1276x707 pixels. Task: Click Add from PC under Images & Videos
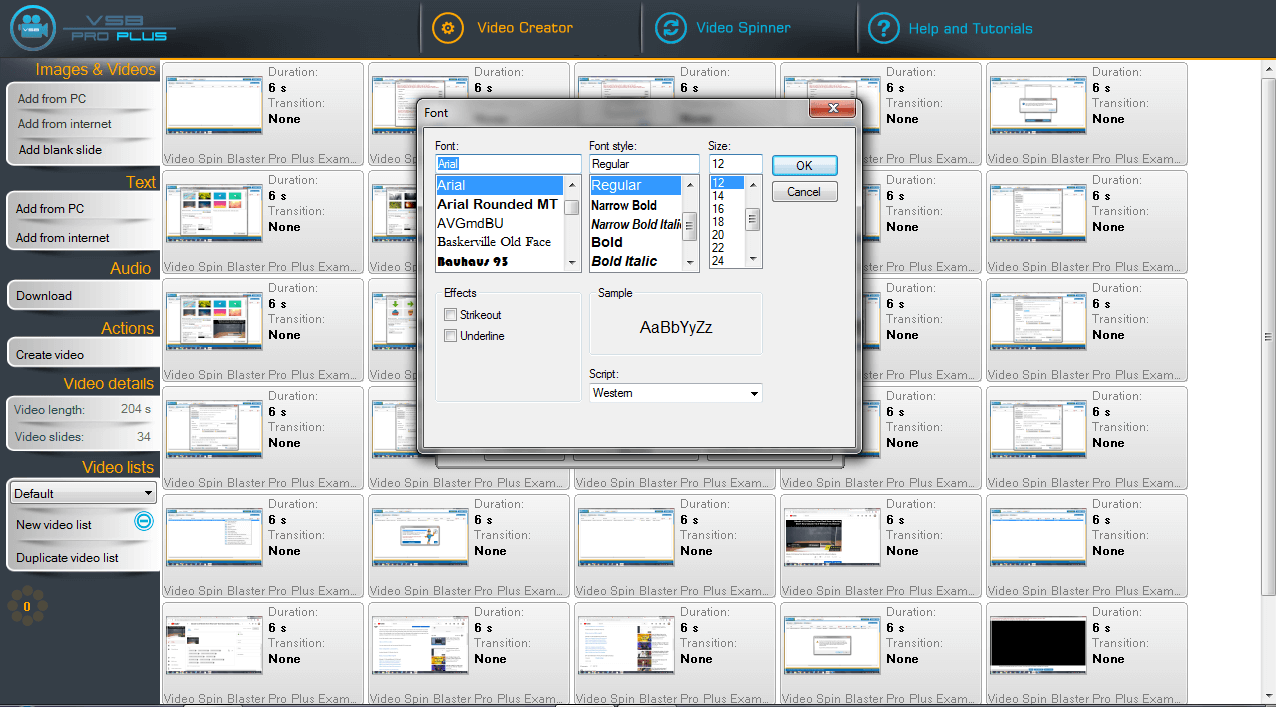[x=52, y=98]
